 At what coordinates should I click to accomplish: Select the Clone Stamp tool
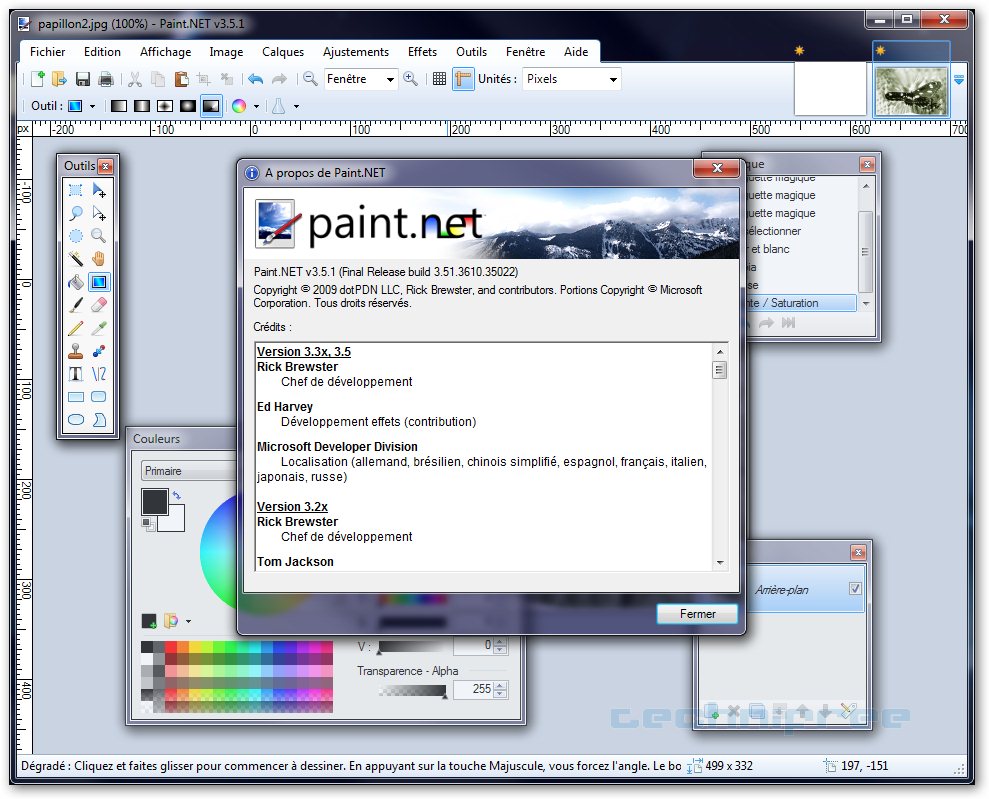(x=75, y=351)
